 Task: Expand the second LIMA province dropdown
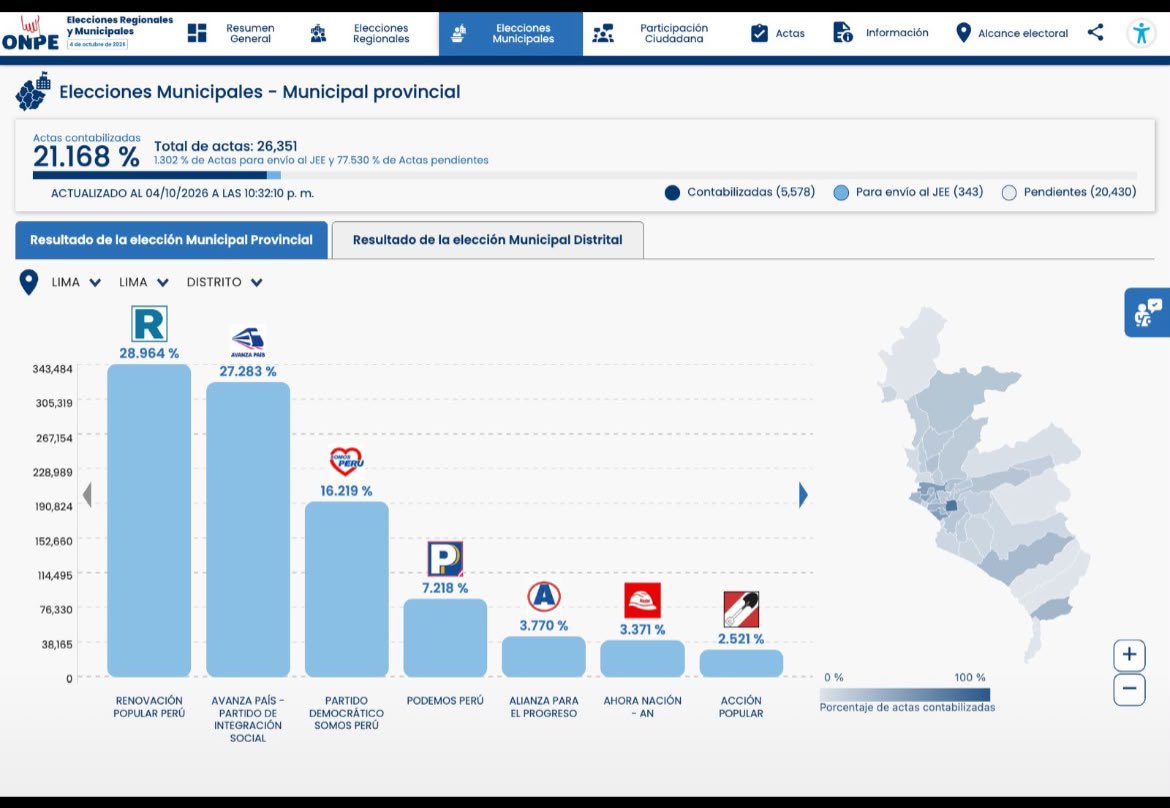[x=143, y=282]
